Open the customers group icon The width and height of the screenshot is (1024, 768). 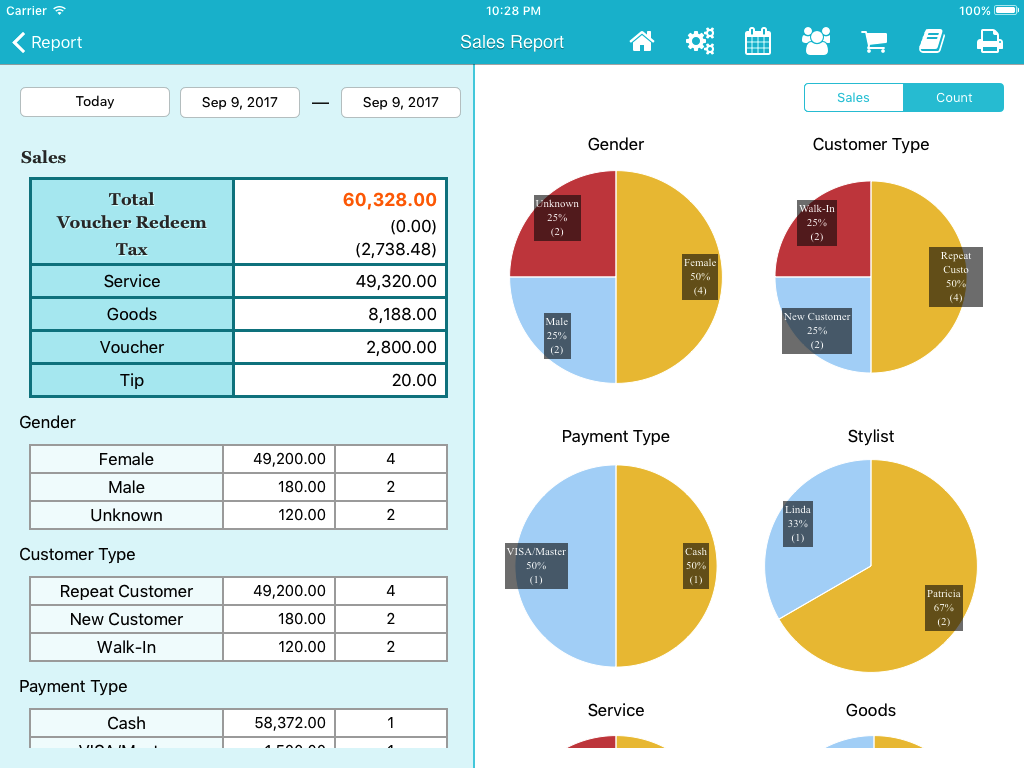[x=816, y=42]
